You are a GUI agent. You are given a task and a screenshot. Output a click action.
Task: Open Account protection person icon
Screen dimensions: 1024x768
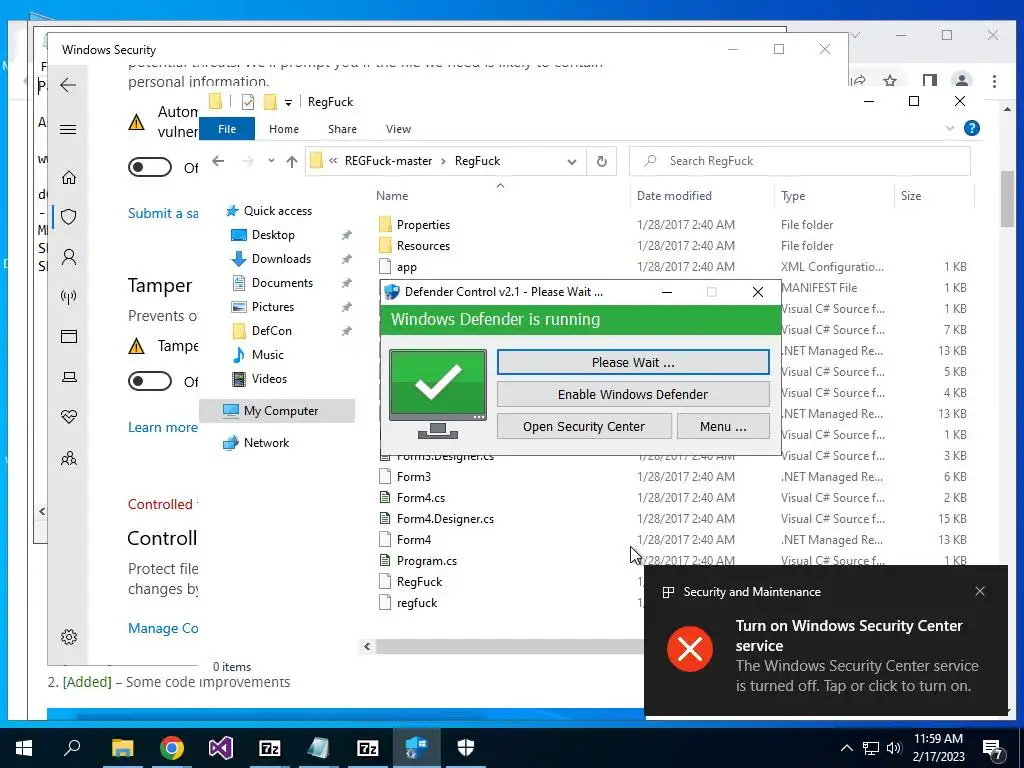[x=69, y=257]
